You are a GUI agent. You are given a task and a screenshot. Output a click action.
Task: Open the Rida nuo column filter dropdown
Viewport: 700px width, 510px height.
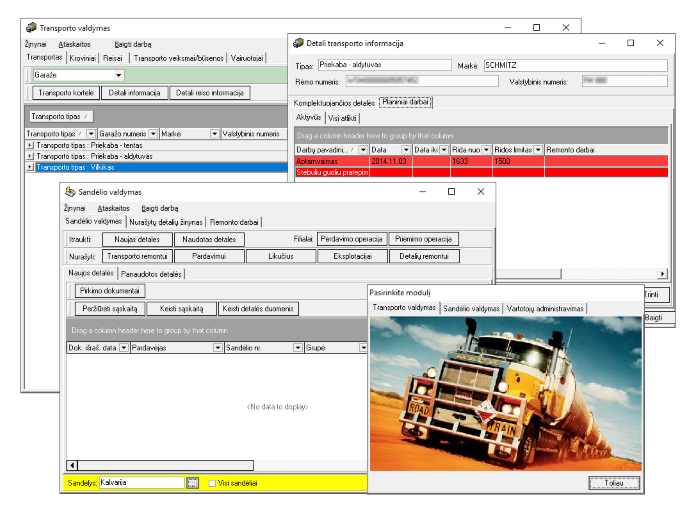tap(486, 150)
